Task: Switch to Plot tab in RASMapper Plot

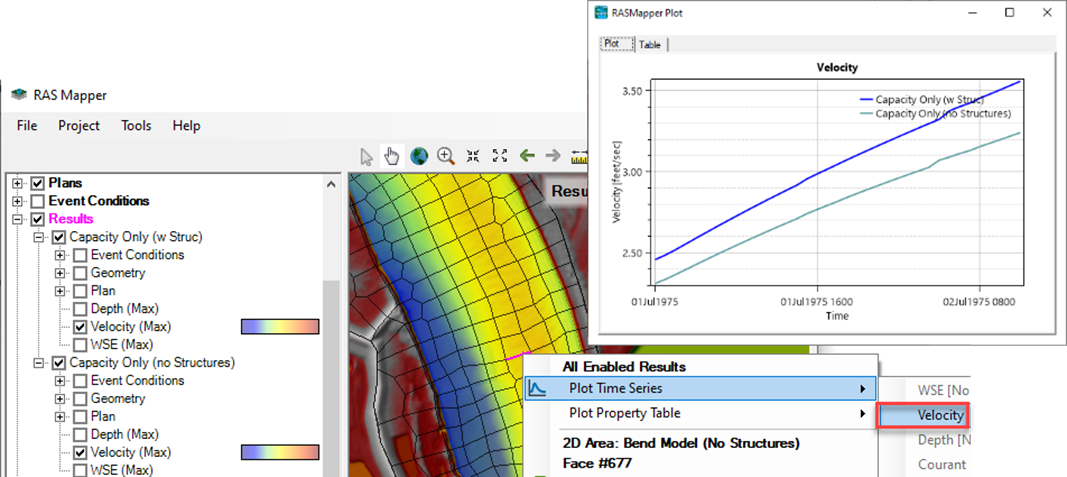Action: [x=617, y=44]
